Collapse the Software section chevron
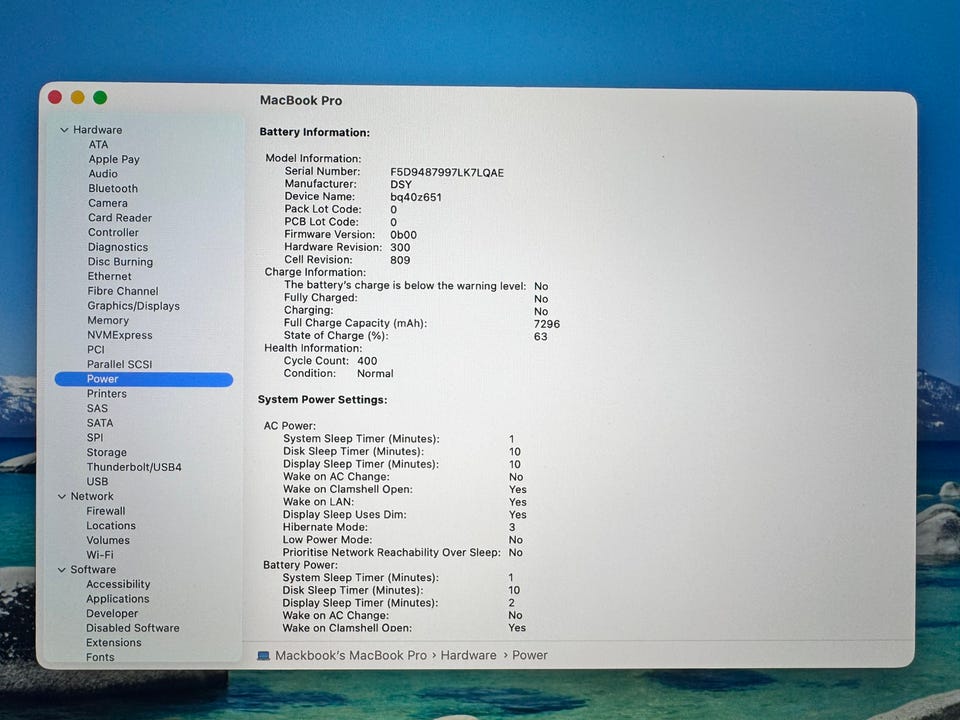The width and height of the screenshot is (960, 720). (61, 570)
